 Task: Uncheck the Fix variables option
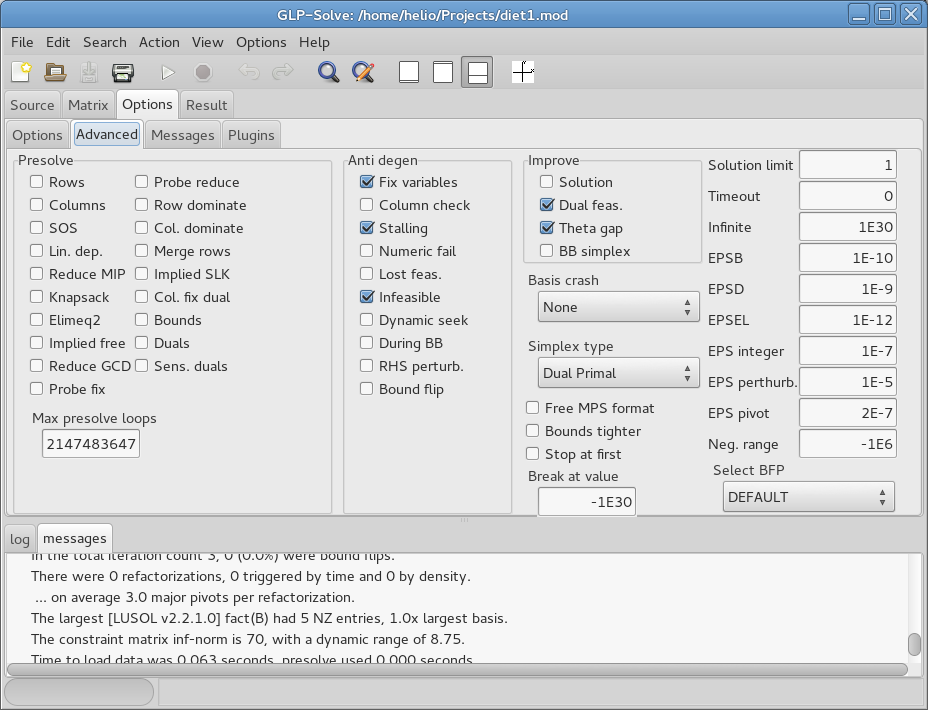tap(367, 182)
